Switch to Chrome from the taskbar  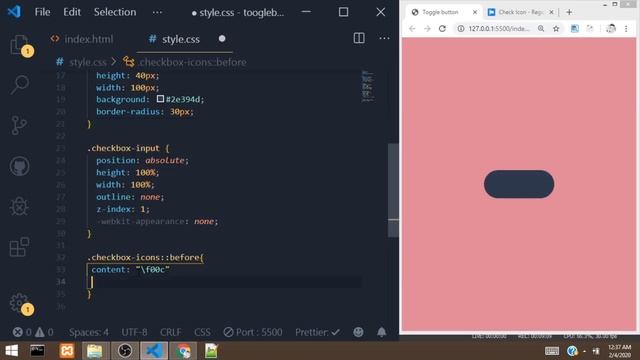pyautogui.click(x=183, y=351)
